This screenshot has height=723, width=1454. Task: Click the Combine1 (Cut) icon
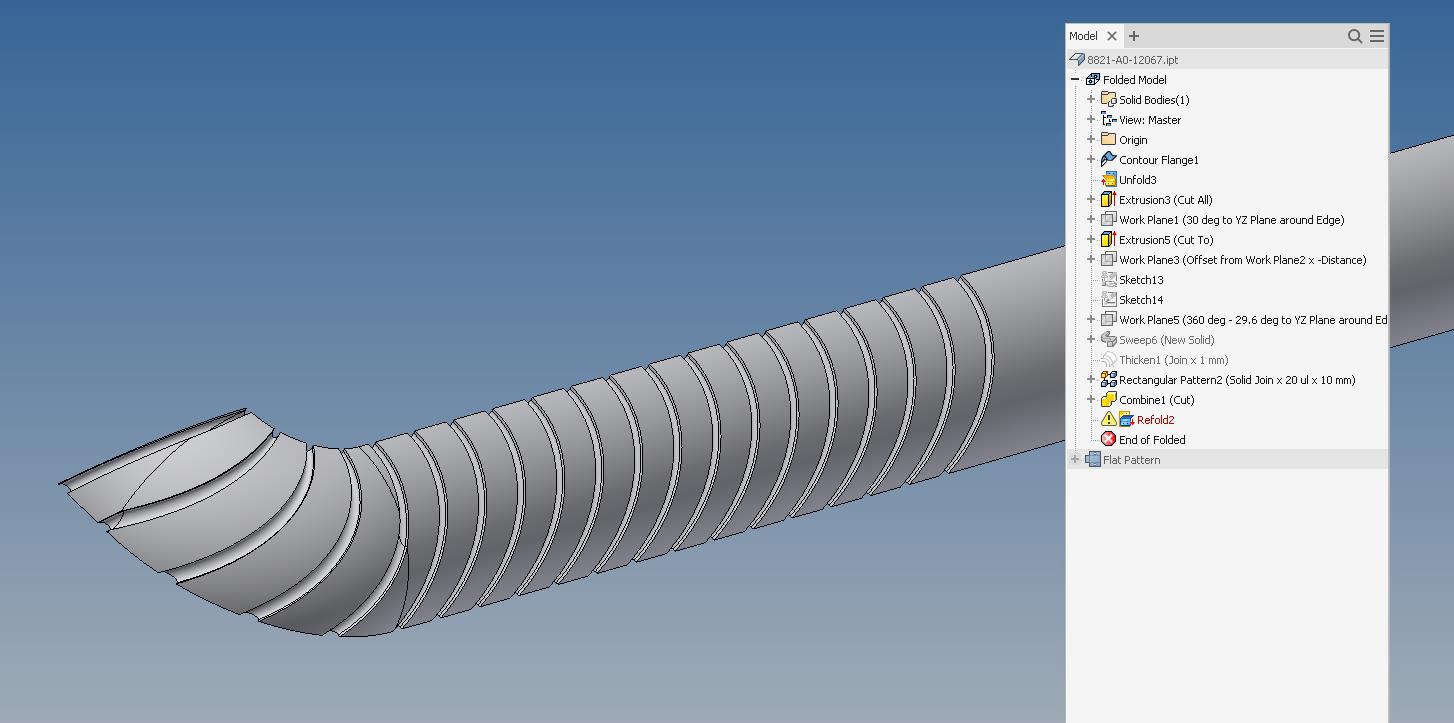(x=1107, y=399)
